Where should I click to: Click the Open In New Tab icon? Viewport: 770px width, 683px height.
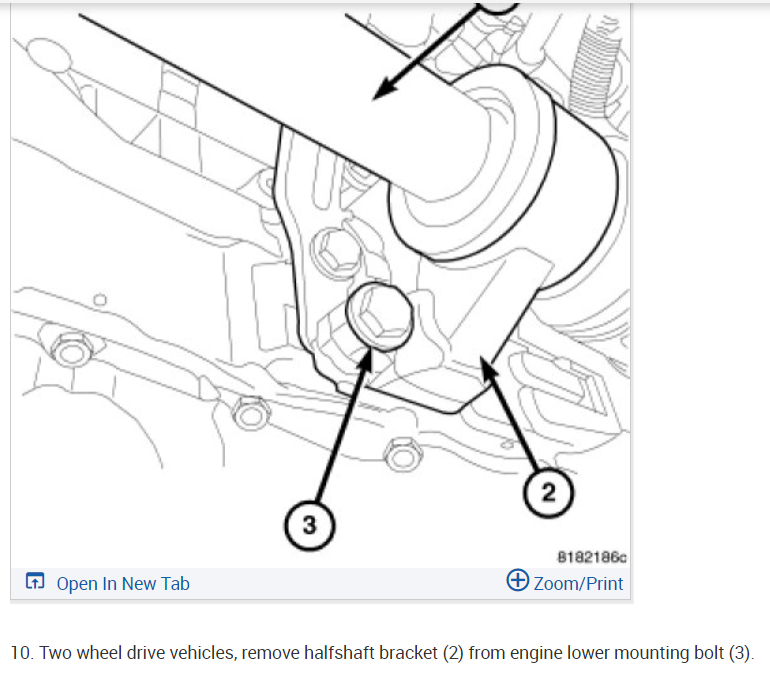pos(35,581)
